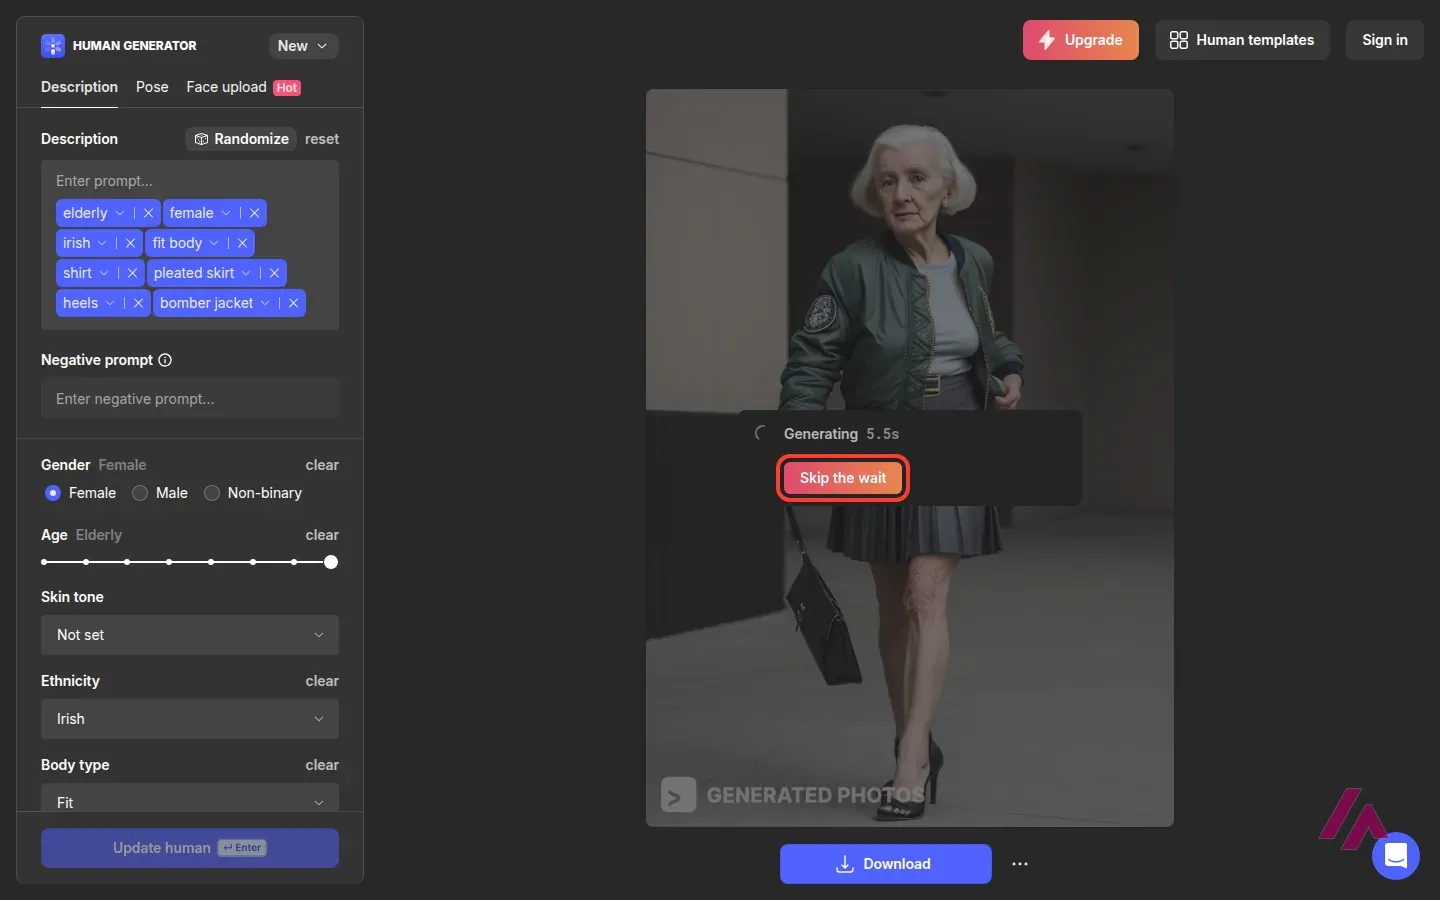Click the Human templates grid icon
Image resolution: width=1440 pixels, height=900 pixels.
click(1179, 40)
